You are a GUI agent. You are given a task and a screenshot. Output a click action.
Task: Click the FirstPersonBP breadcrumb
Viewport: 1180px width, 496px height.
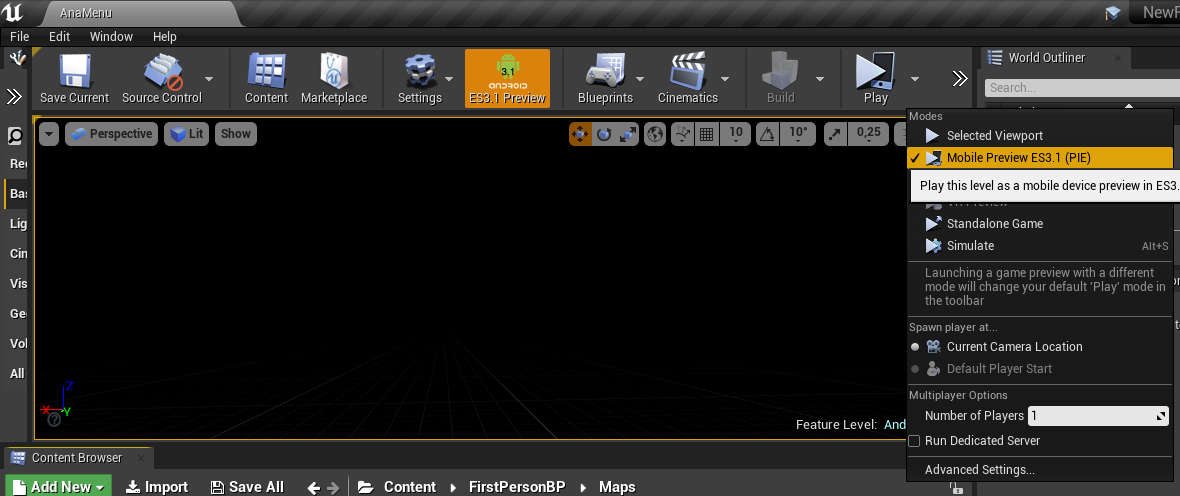[x=517, y=487]
